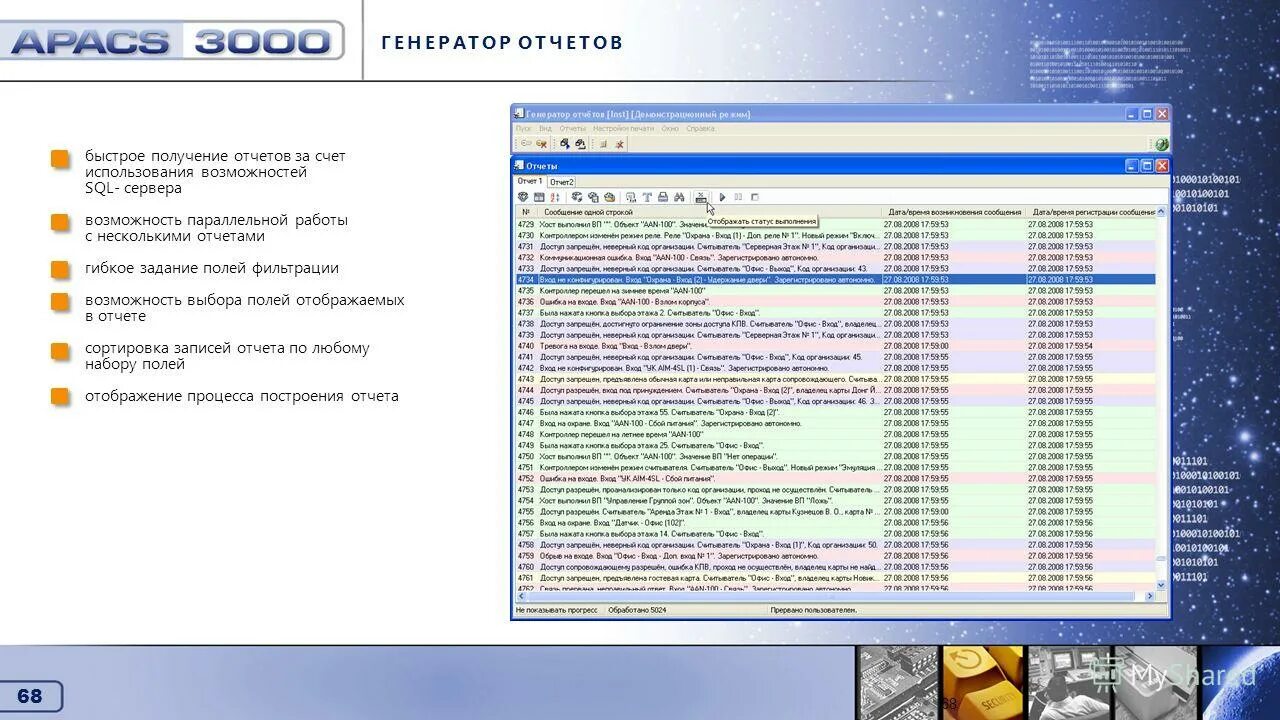Select row number 4761
The width and height of the screenshot is (1280, 720).
[x=835, y=578]
